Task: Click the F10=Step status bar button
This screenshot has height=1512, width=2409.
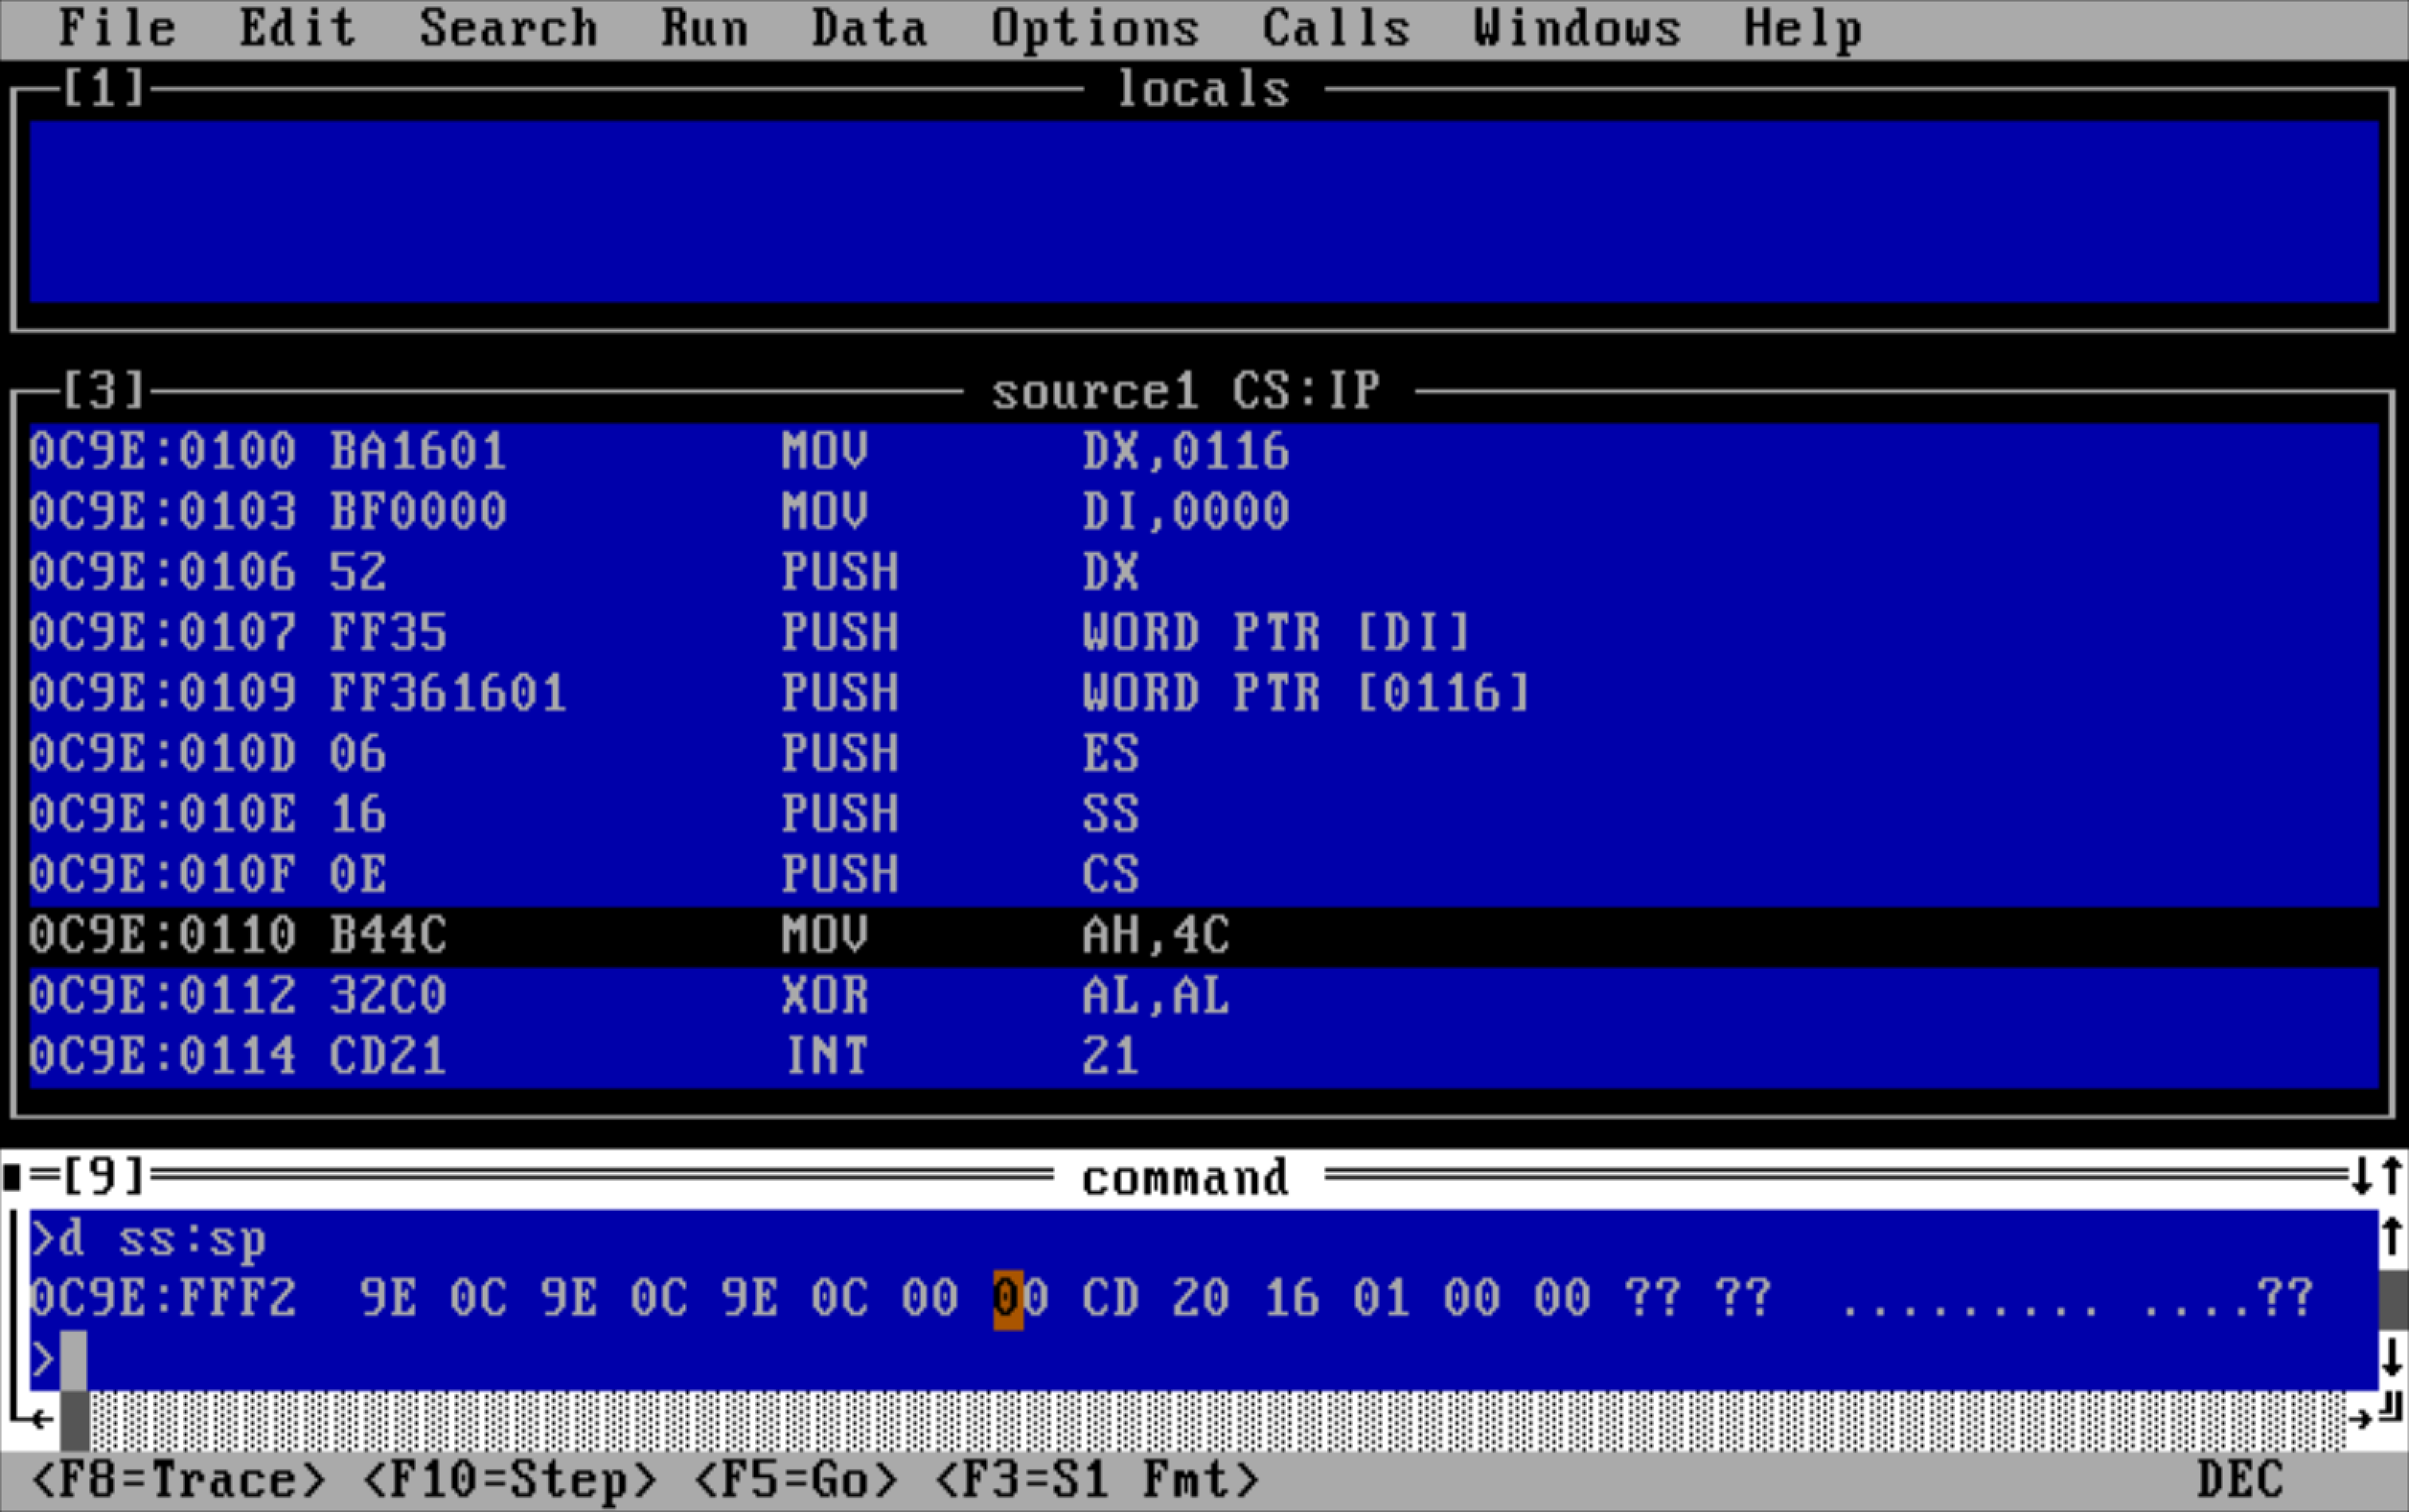Action: pos(510,1481)
